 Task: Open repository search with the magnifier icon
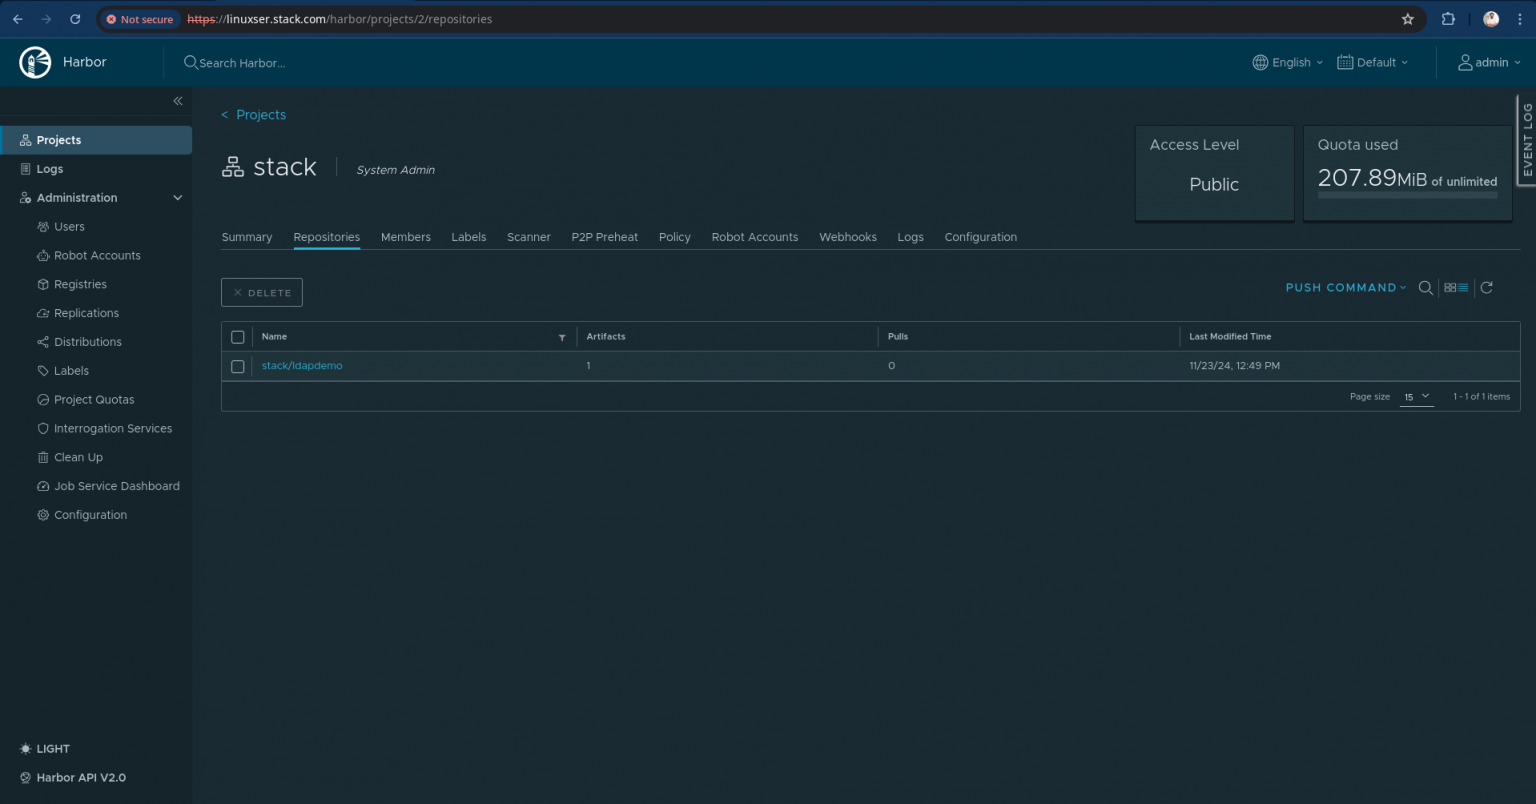tap(1426, 288)
